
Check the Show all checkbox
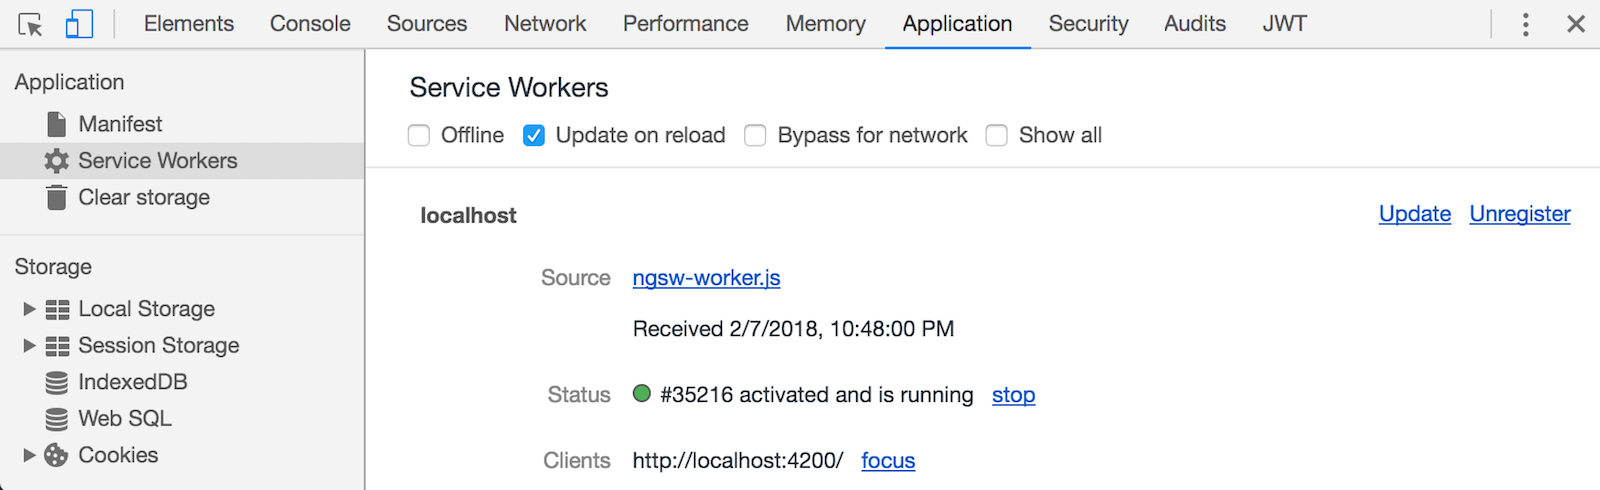(997, 135)
